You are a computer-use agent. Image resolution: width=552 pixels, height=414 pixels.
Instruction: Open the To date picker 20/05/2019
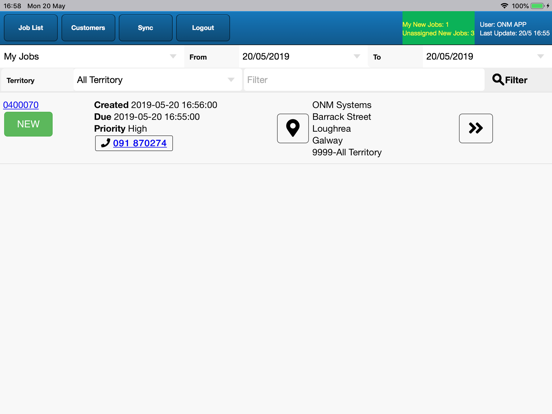point(486,57)
